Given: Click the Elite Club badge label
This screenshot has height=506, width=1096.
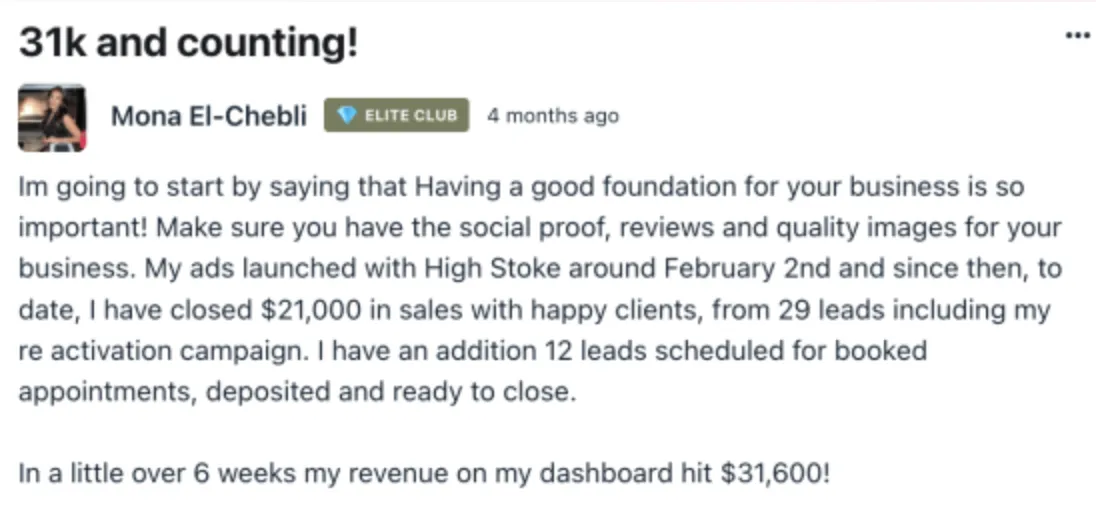Looking at the screenshot, I should pos(410,116).
